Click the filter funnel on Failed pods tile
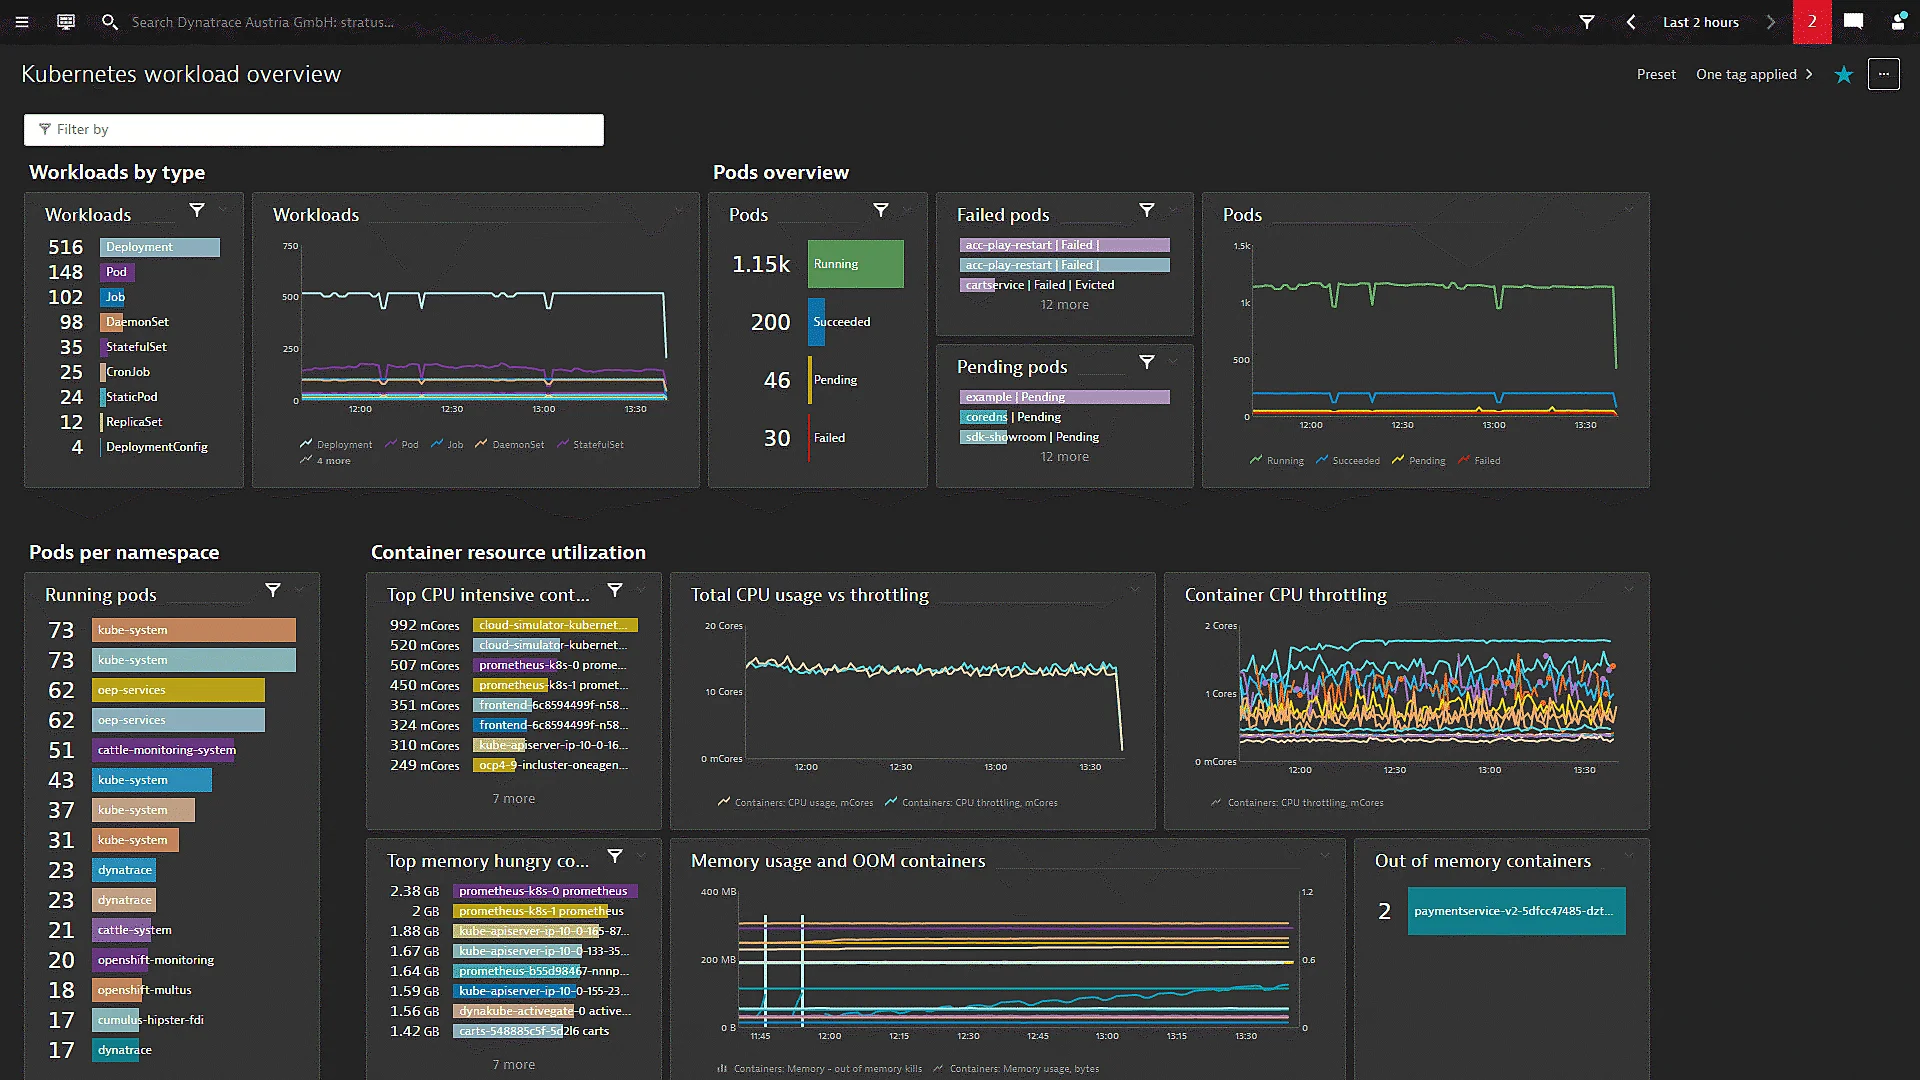This screenshot has height=1080, width=1920. (x=1147, y=211)
